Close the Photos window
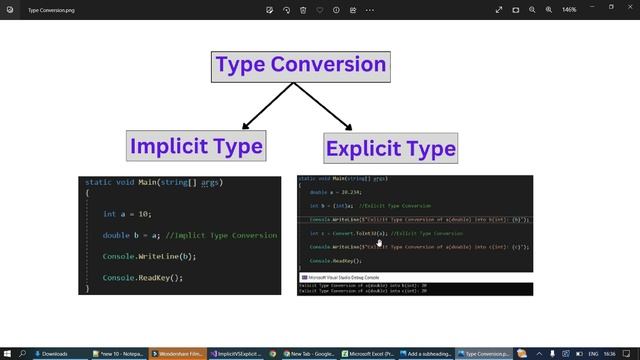Image resolution: width=640 pixels, height=360 pixels. click(630, 7)
